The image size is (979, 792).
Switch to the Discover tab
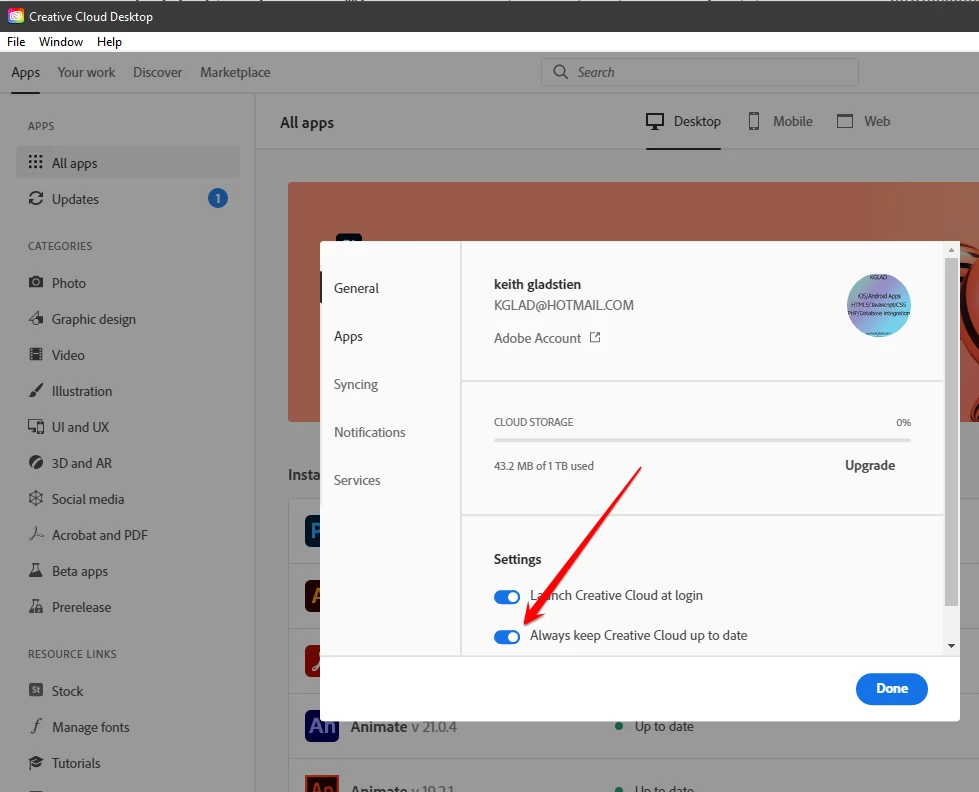157,72
